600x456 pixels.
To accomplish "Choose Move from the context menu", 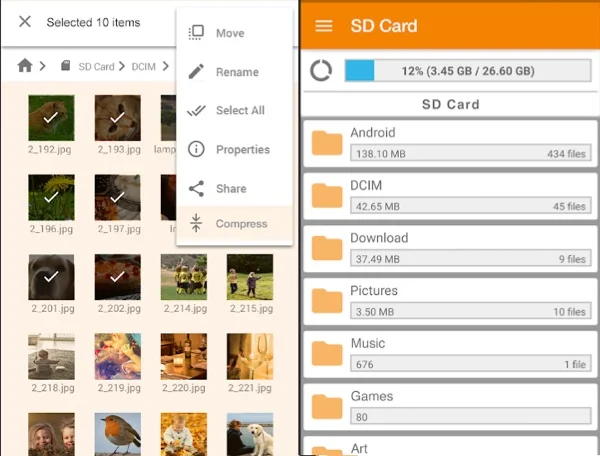I will 234,33.
